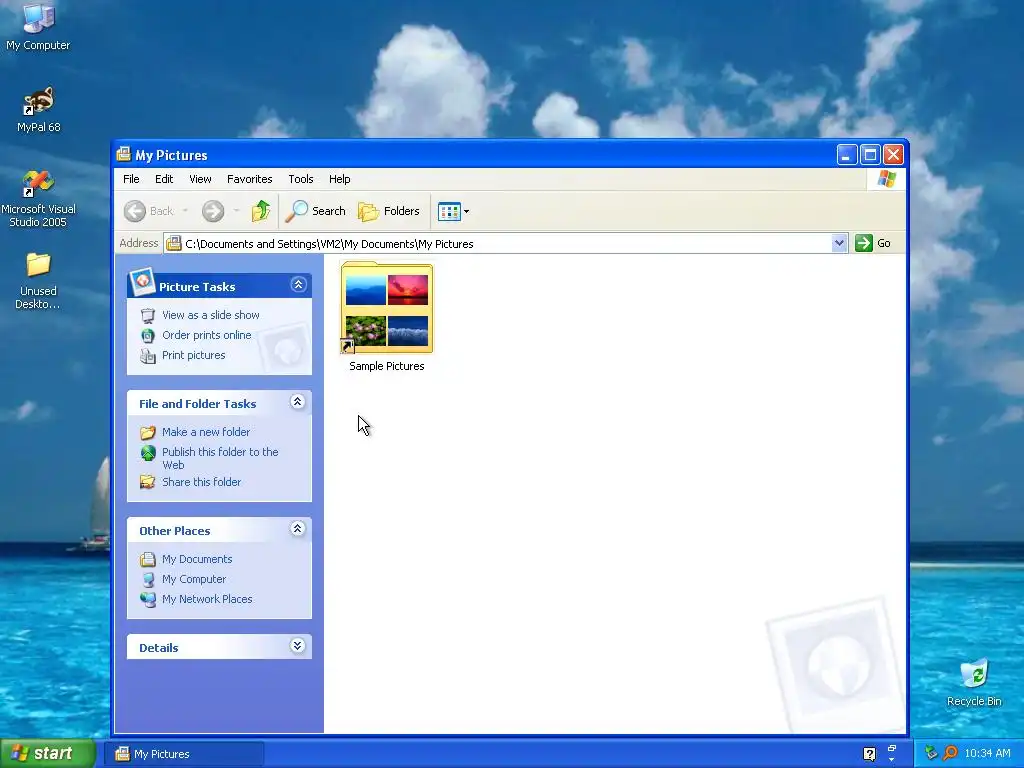1024x768 pixels.
Task: Click Publish this folder to the Web
Action: (220, 458)
